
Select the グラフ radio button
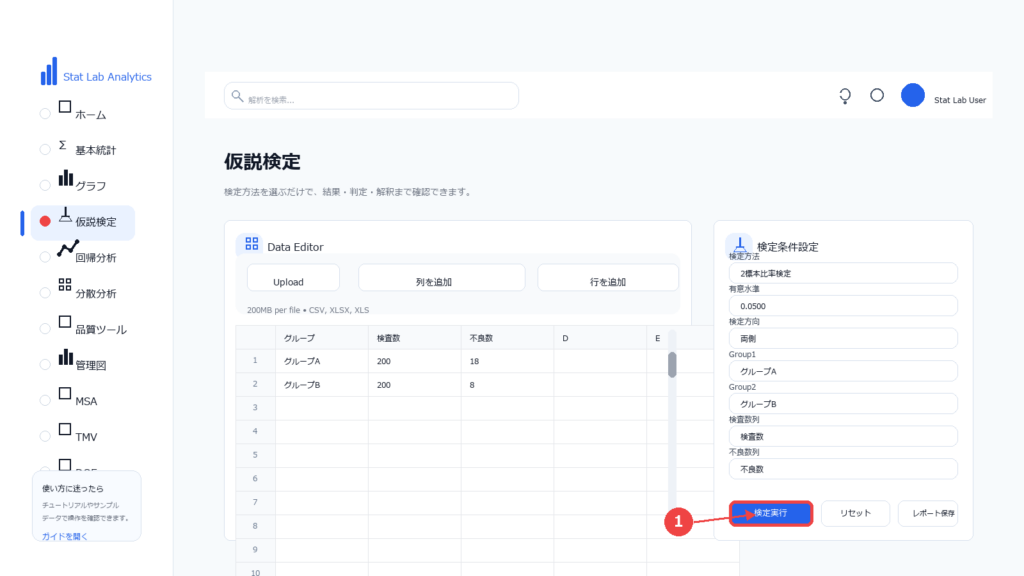click(45, 185)
